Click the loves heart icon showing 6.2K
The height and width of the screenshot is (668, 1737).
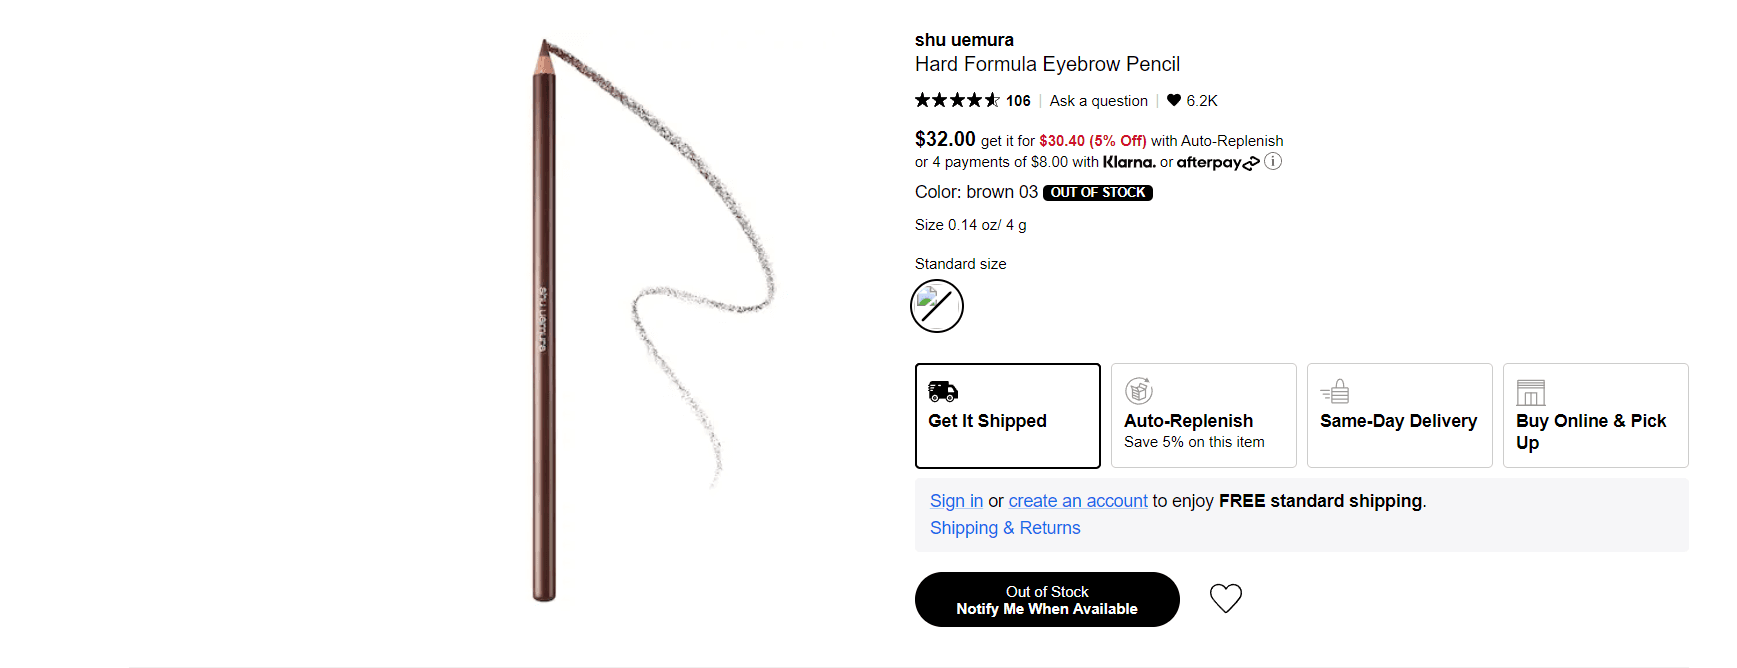tap(1174, 100)
